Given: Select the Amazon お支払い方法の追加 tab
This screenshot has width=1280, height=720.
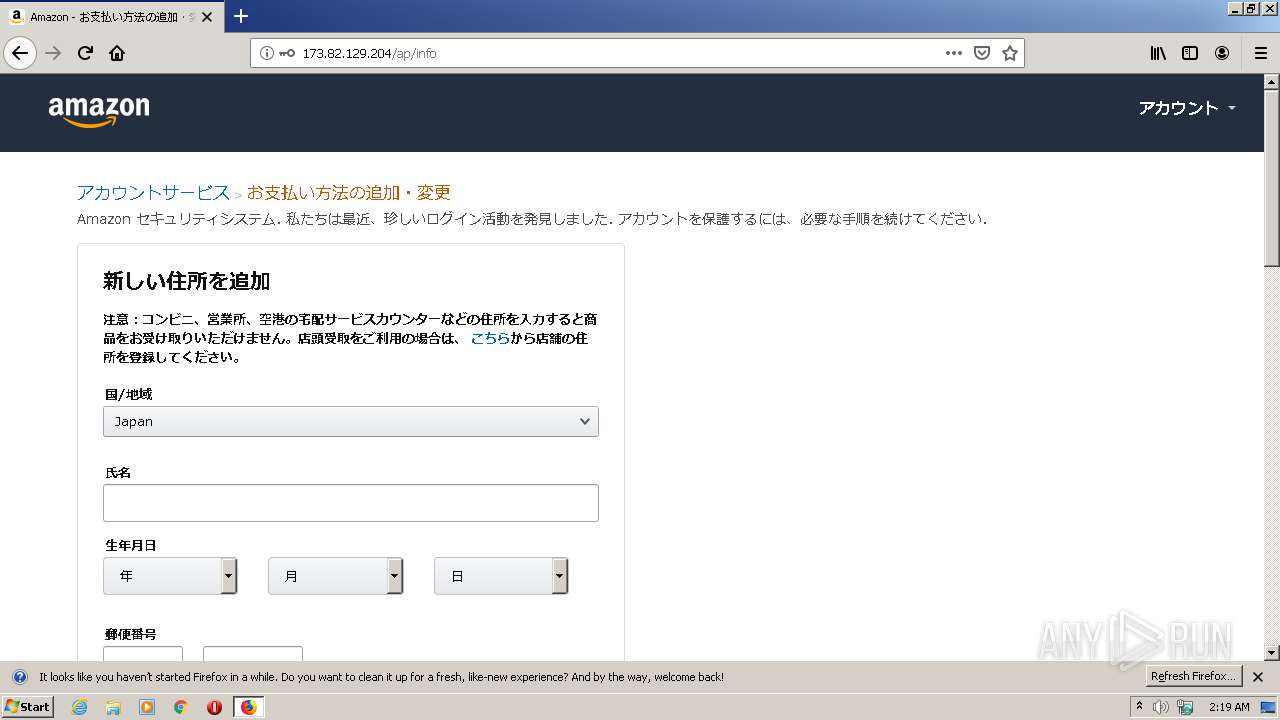Looking at the screenshot, I should point(111,17).
